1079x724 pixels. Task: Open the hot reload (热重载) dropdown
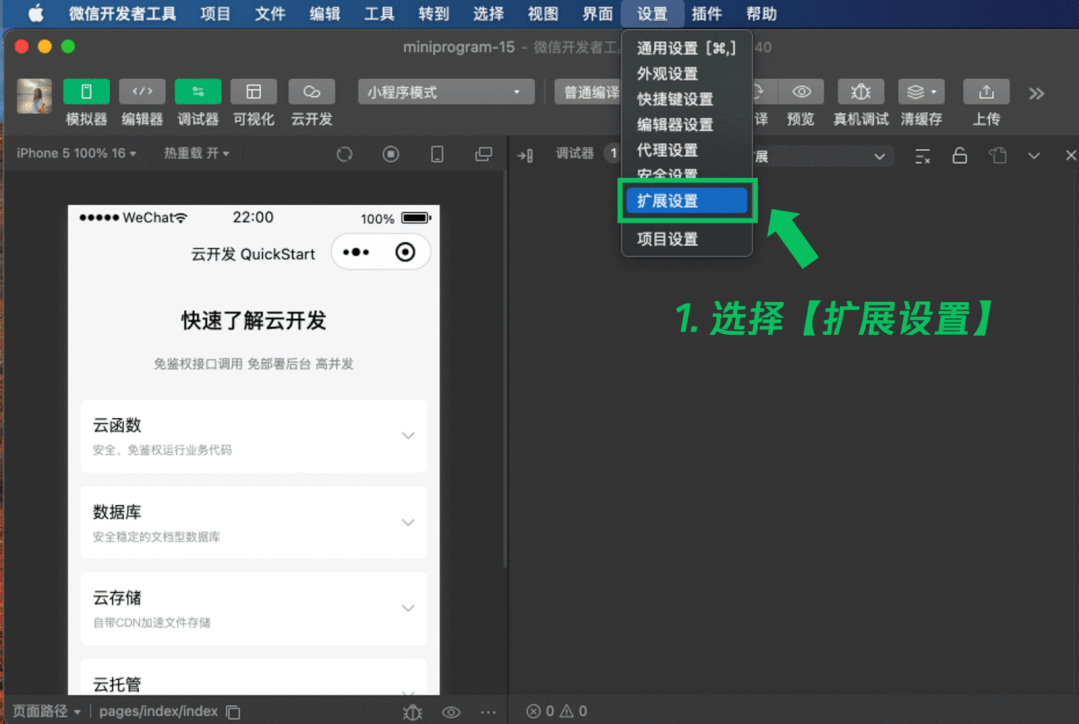(x=196, y=153)
